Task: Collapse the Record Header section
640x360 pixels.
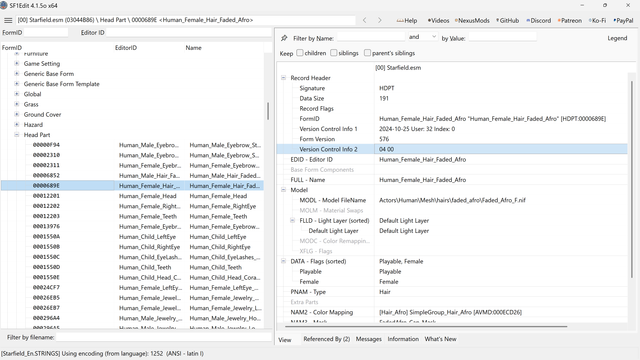Action: 283,78
